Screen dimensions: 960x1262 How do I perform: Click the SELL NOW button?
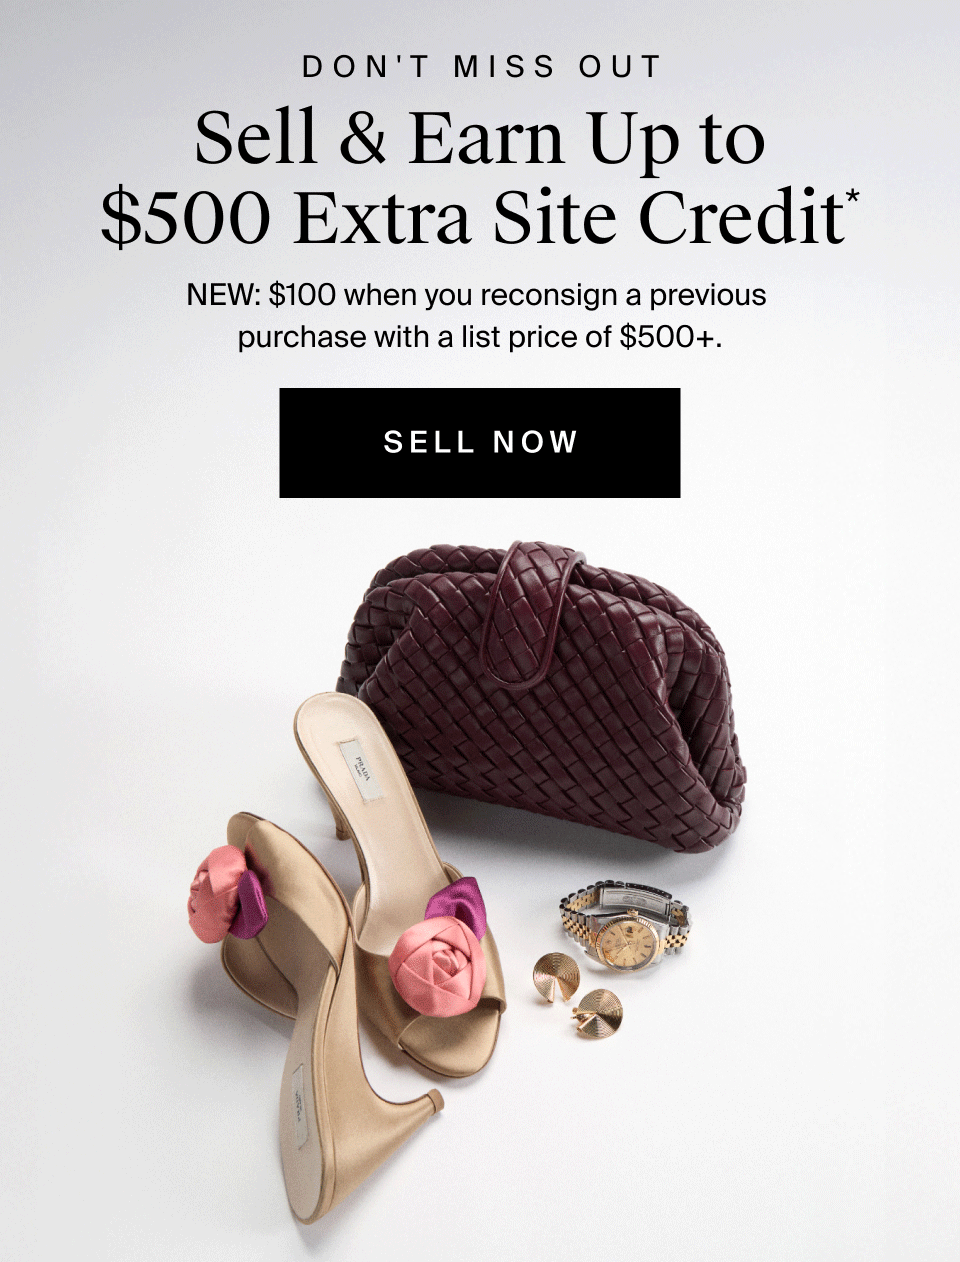(x=480, y=443)
